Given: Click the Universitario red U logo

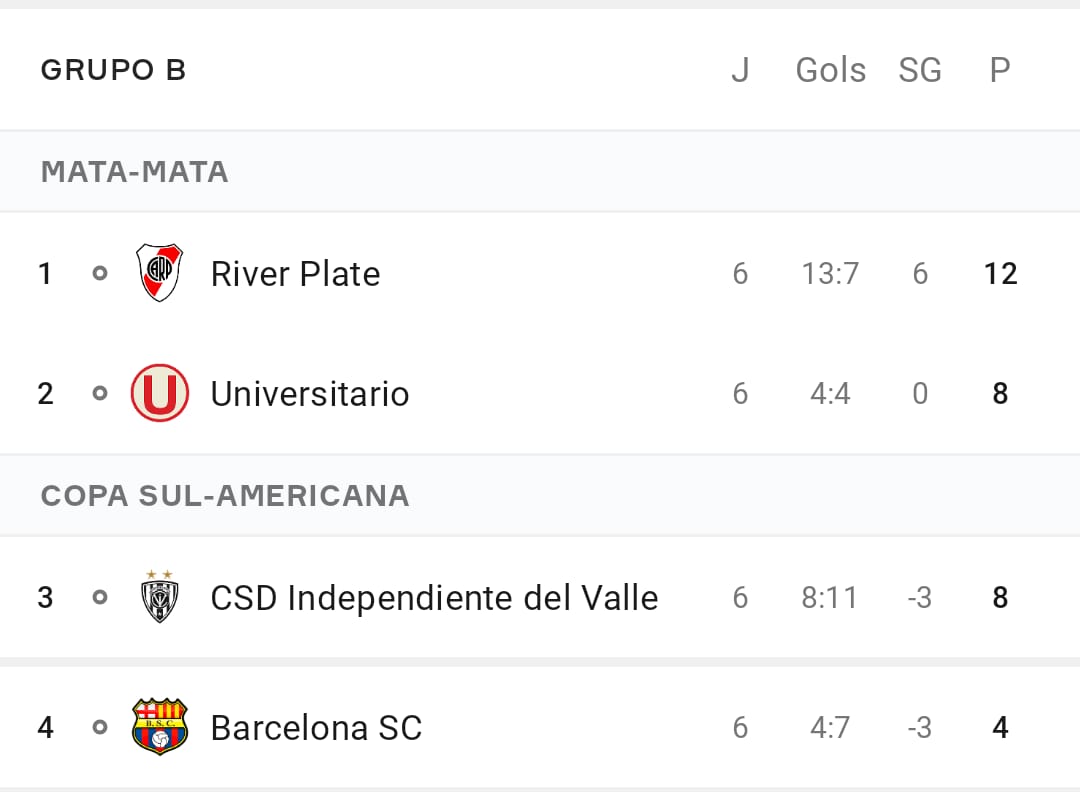Looking at the screenshot, I should tap(160, 393).
